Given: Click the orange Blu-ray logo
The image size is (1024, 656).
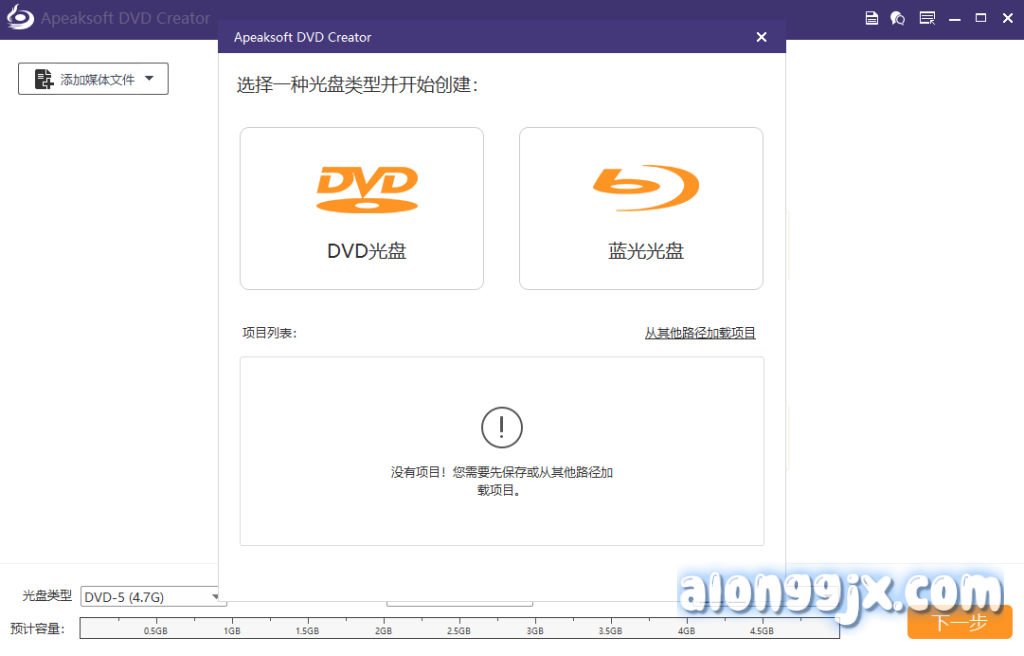Looking at the screenshot, I should 645,187.
